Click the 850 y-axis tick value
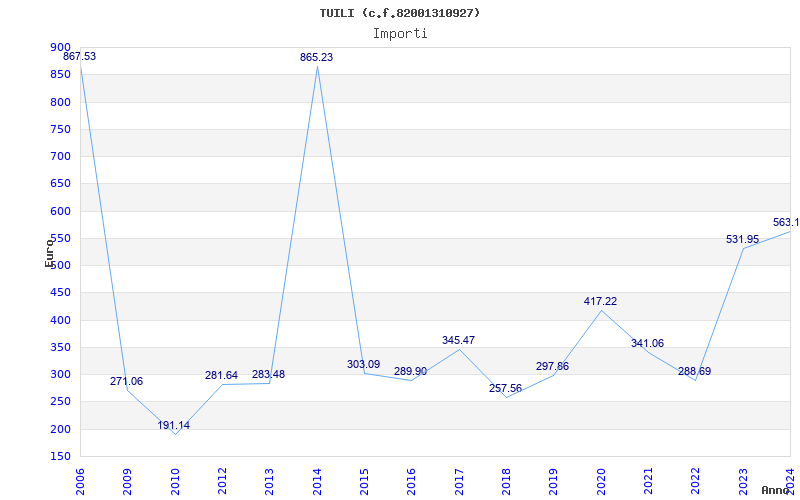 click(60, 74)
